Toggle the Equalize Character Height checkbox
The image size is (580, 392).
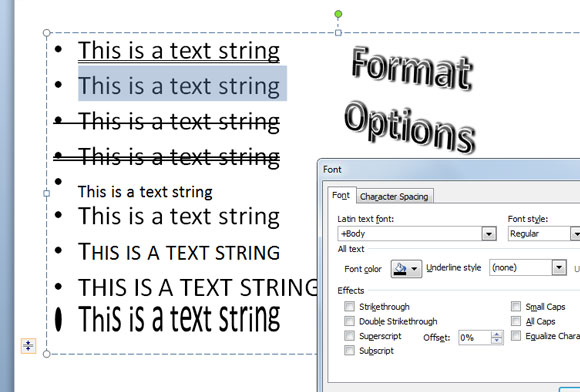click(x=516, y=335)
